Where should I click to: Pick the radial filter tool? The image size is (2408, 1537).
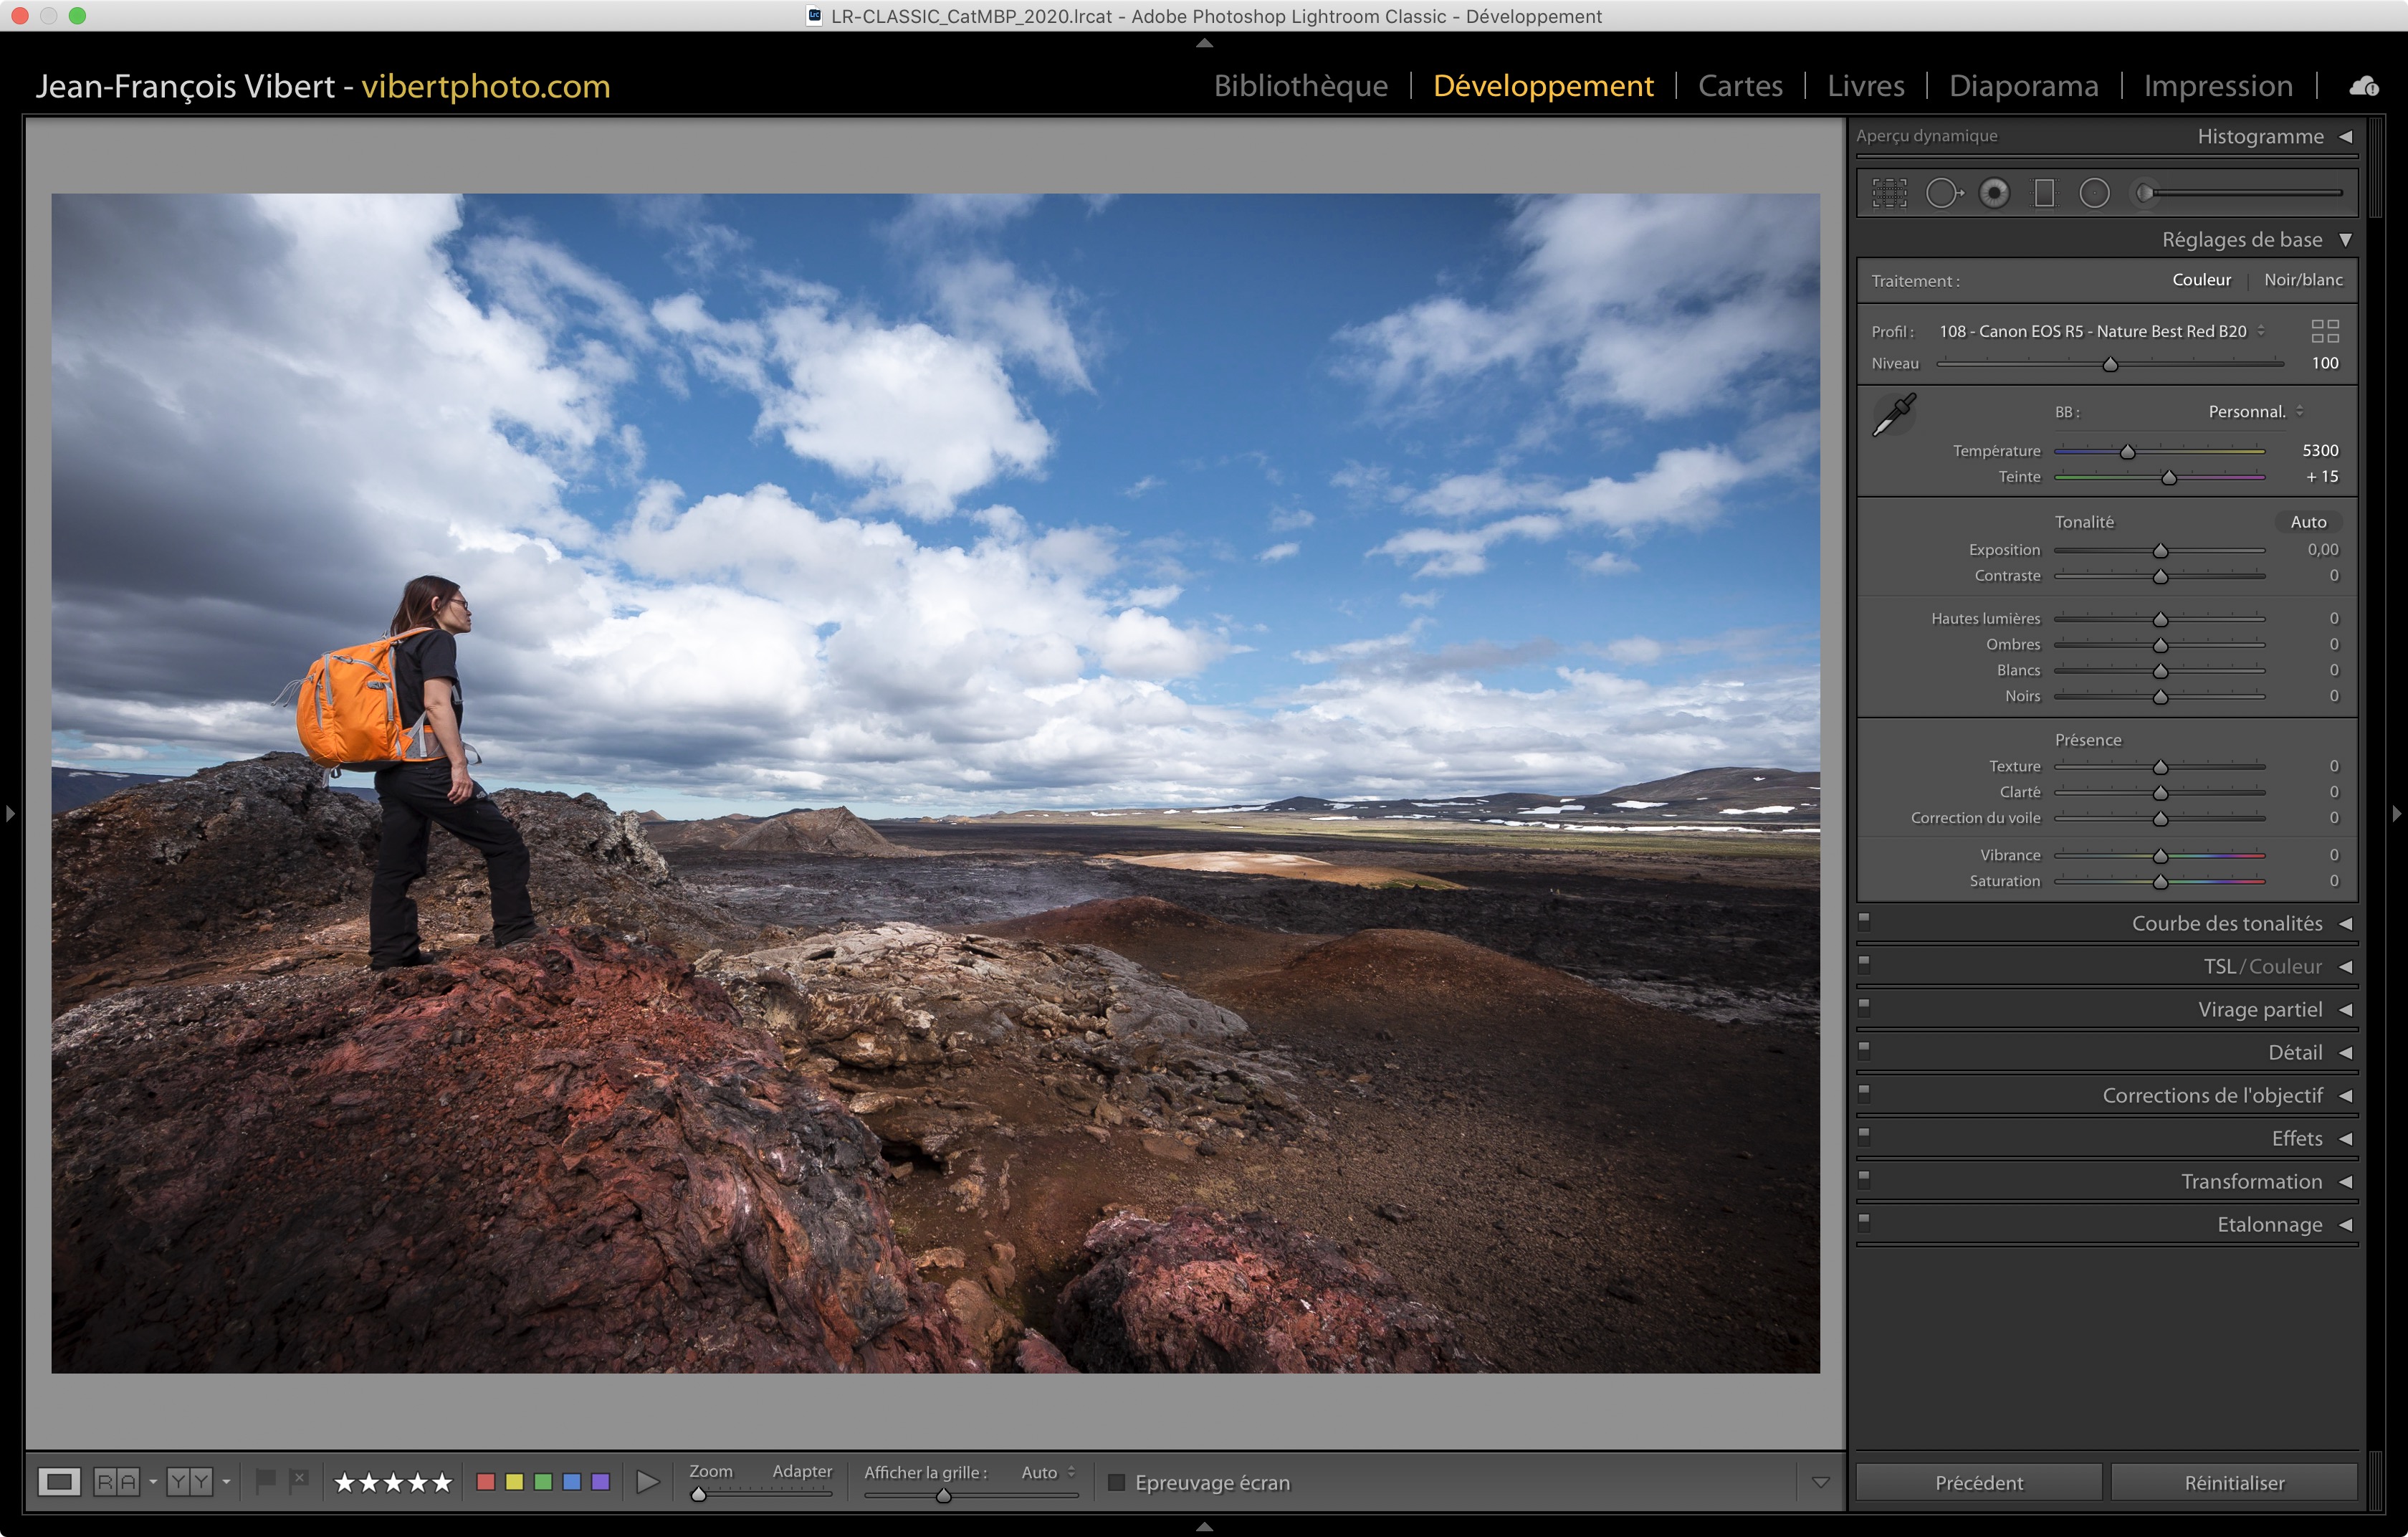tap(2094, 193)
